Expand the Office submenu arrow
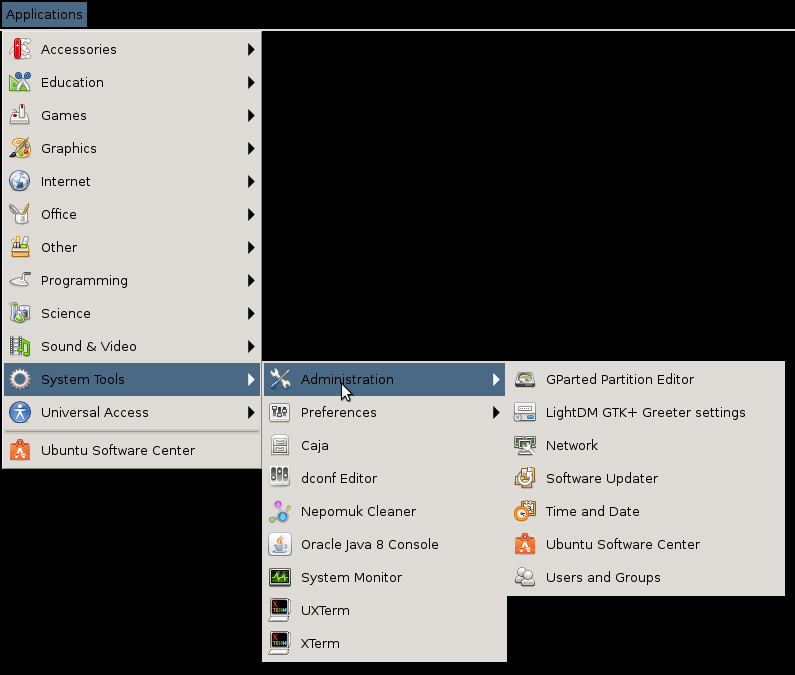This screenshot has height=675, width=795. point(251,214)
